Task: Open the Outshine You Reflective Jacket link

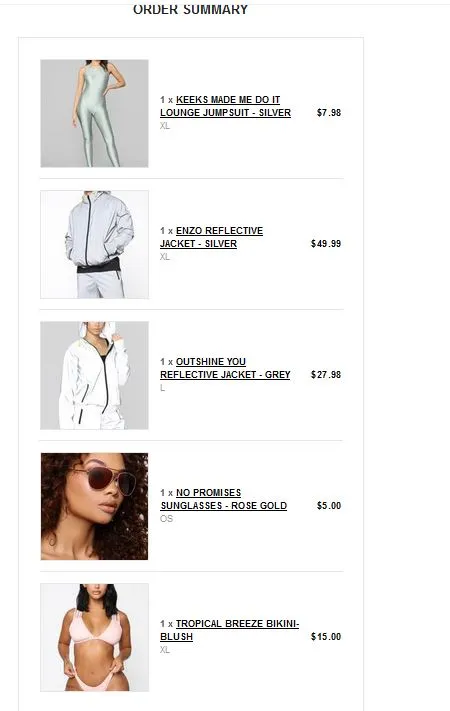Action: [x=225, y=368]
